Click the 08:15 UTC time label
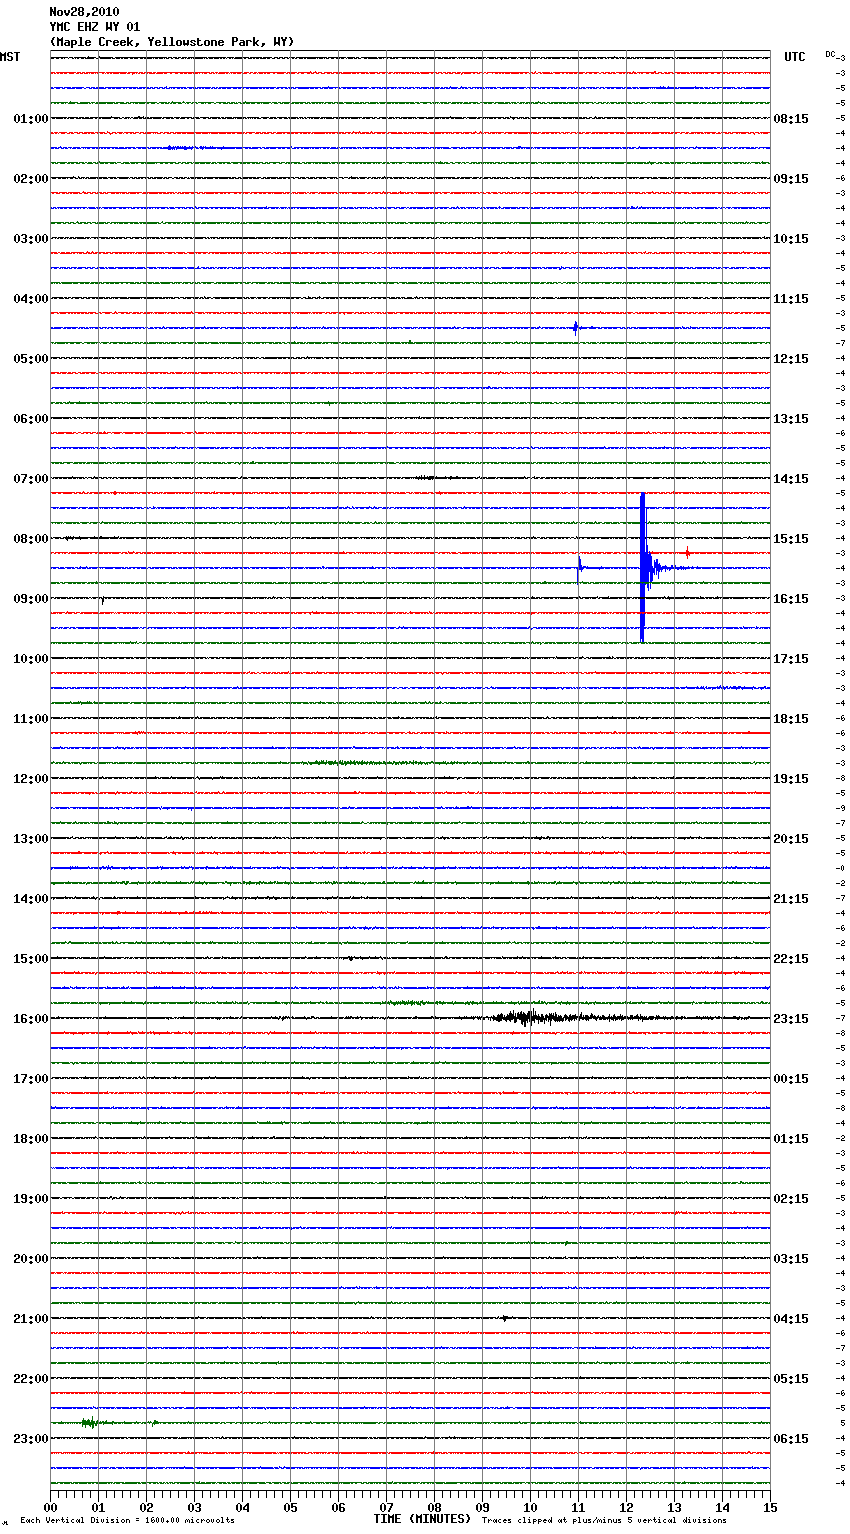Screen dimensions: 850x1534 [x=791, y=119]
